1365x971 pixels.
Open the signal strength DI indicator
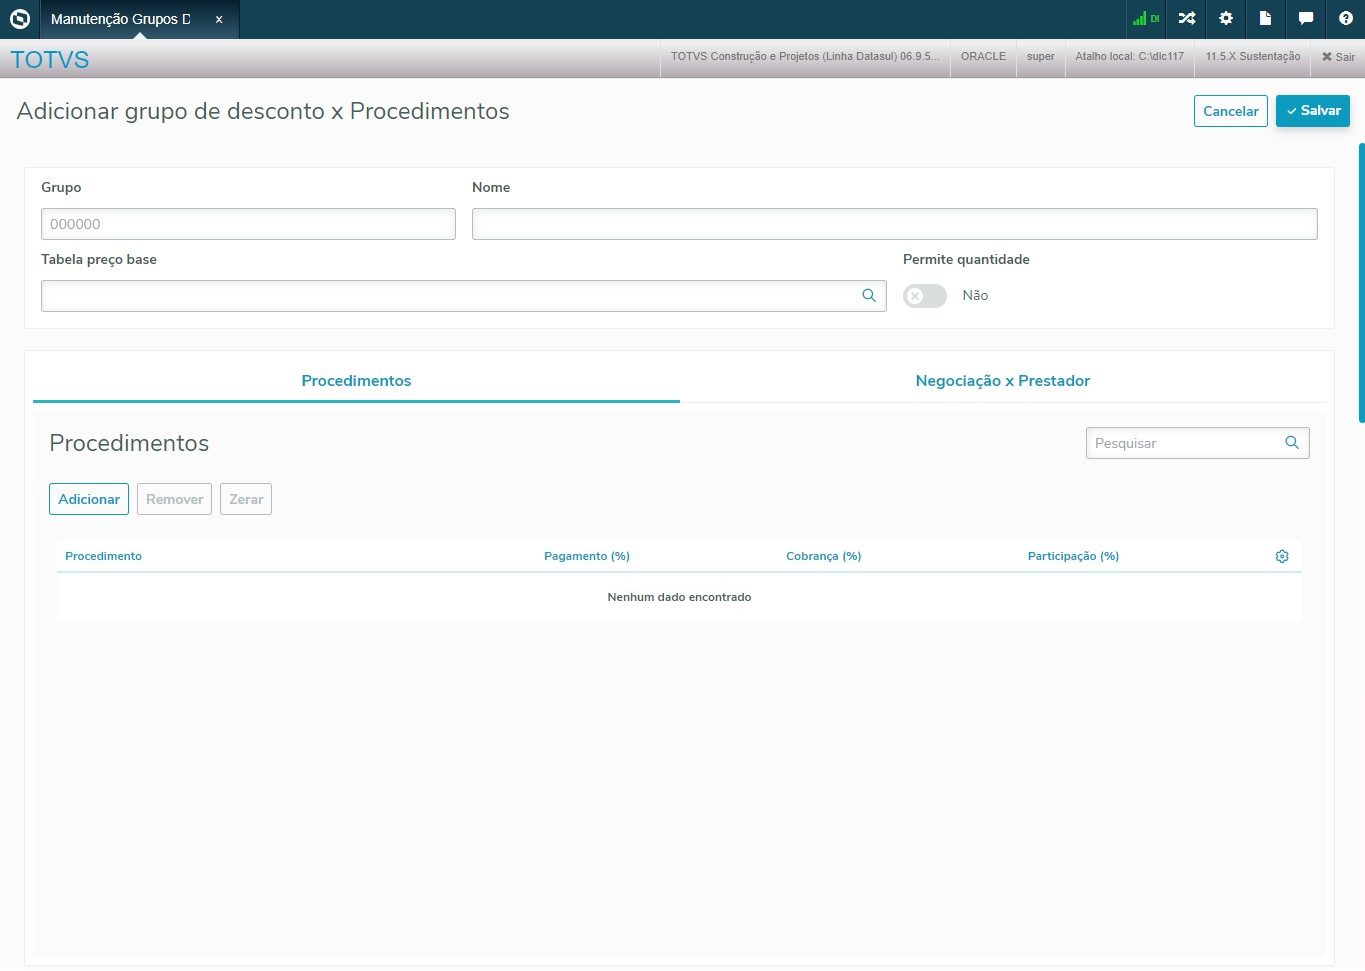click(x=1146, y=19)
